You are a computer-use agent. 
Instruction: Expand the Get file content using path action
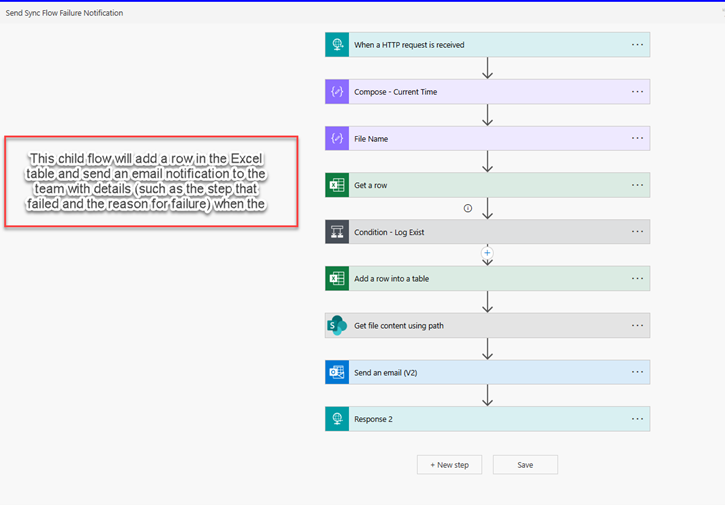pos(487,326)
